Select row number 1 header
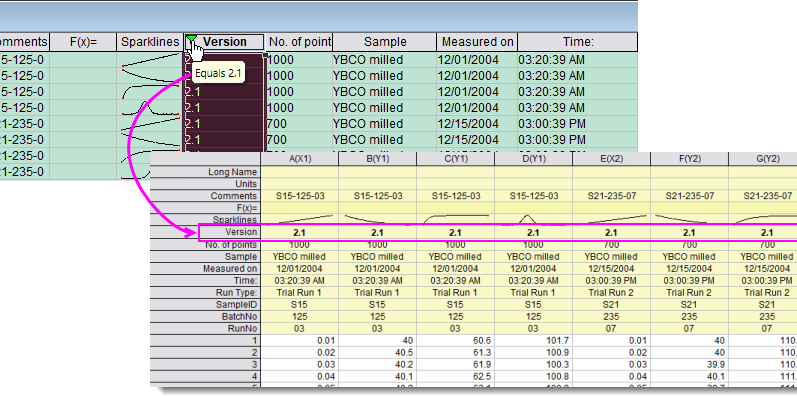This screenshot has height=396, width=797. (x=205, y=341)
